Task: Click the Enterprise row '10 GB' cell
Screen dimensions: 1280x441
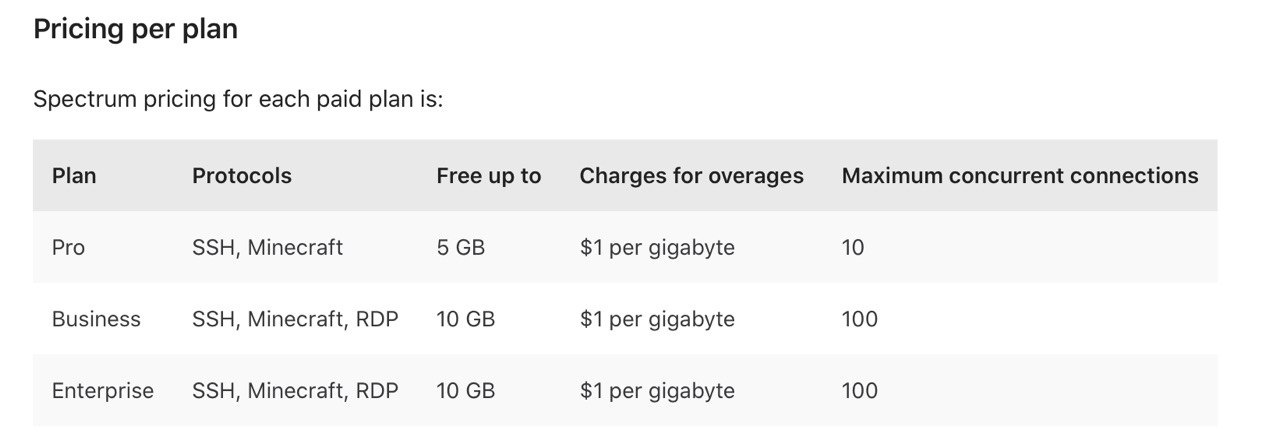Action: pos(466,391)
